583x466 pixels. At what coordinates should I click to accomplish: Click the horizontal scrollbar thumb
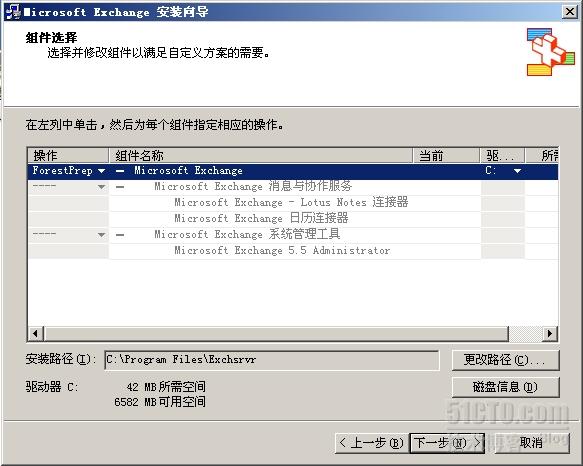(x=276, y=334)
